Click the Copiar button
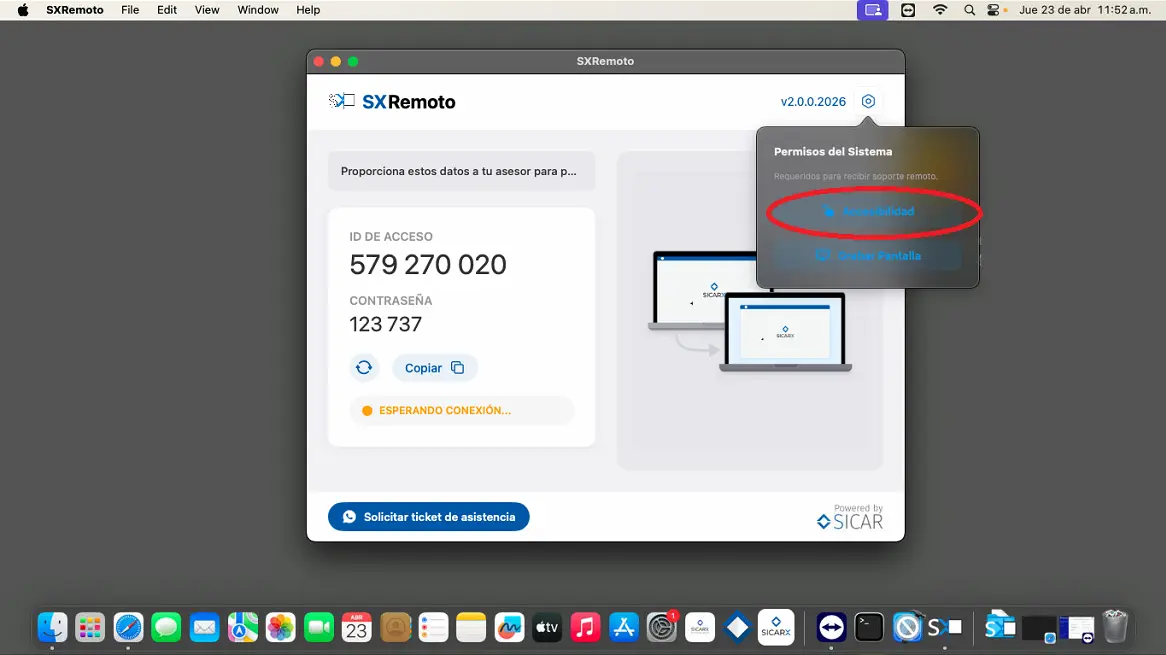 (x=434, y=368)
